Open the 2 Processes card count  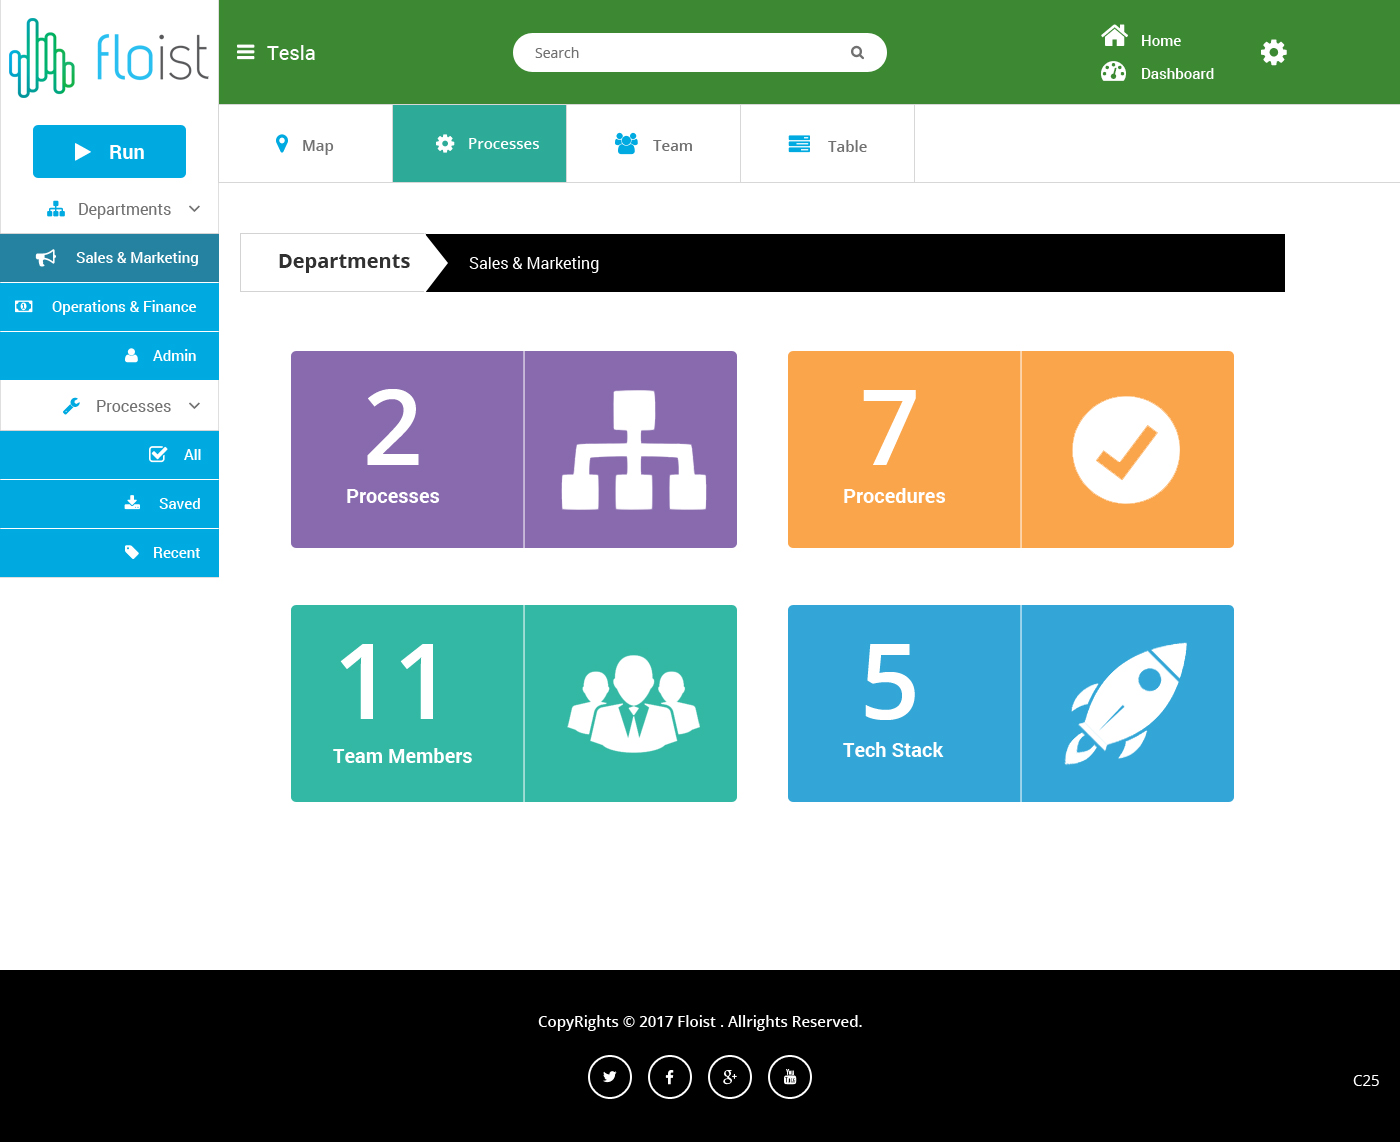393,429
